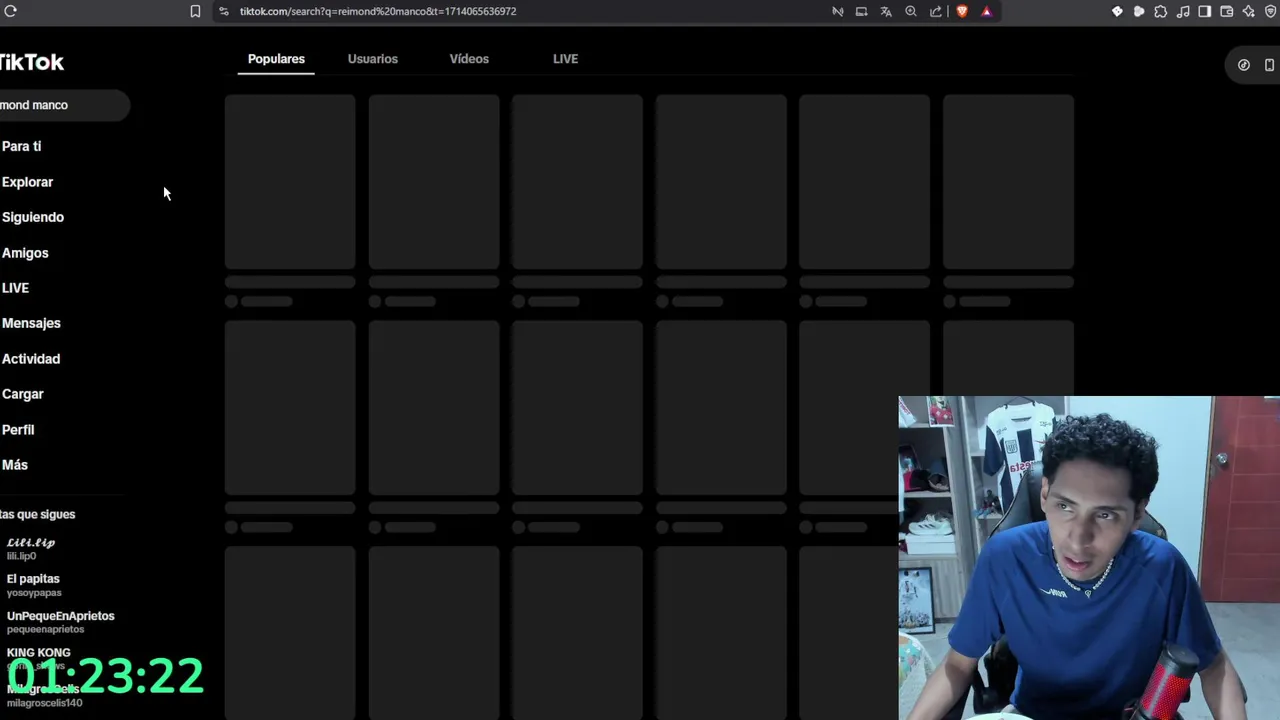Open Actividad in sidebar
Screen dimensions: 1280x720
(x=31, y=359)
